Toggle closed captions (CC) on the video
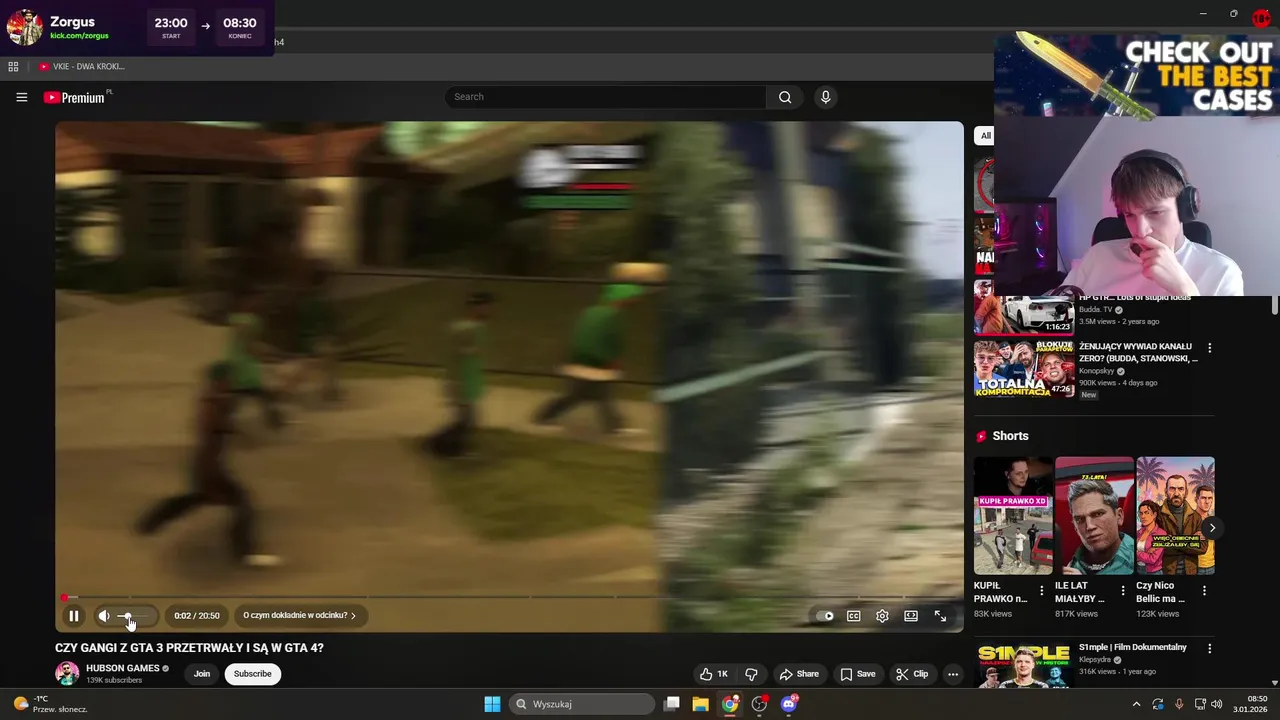The width and height of the screenshot is (1280, 720). tap(854, 616)
